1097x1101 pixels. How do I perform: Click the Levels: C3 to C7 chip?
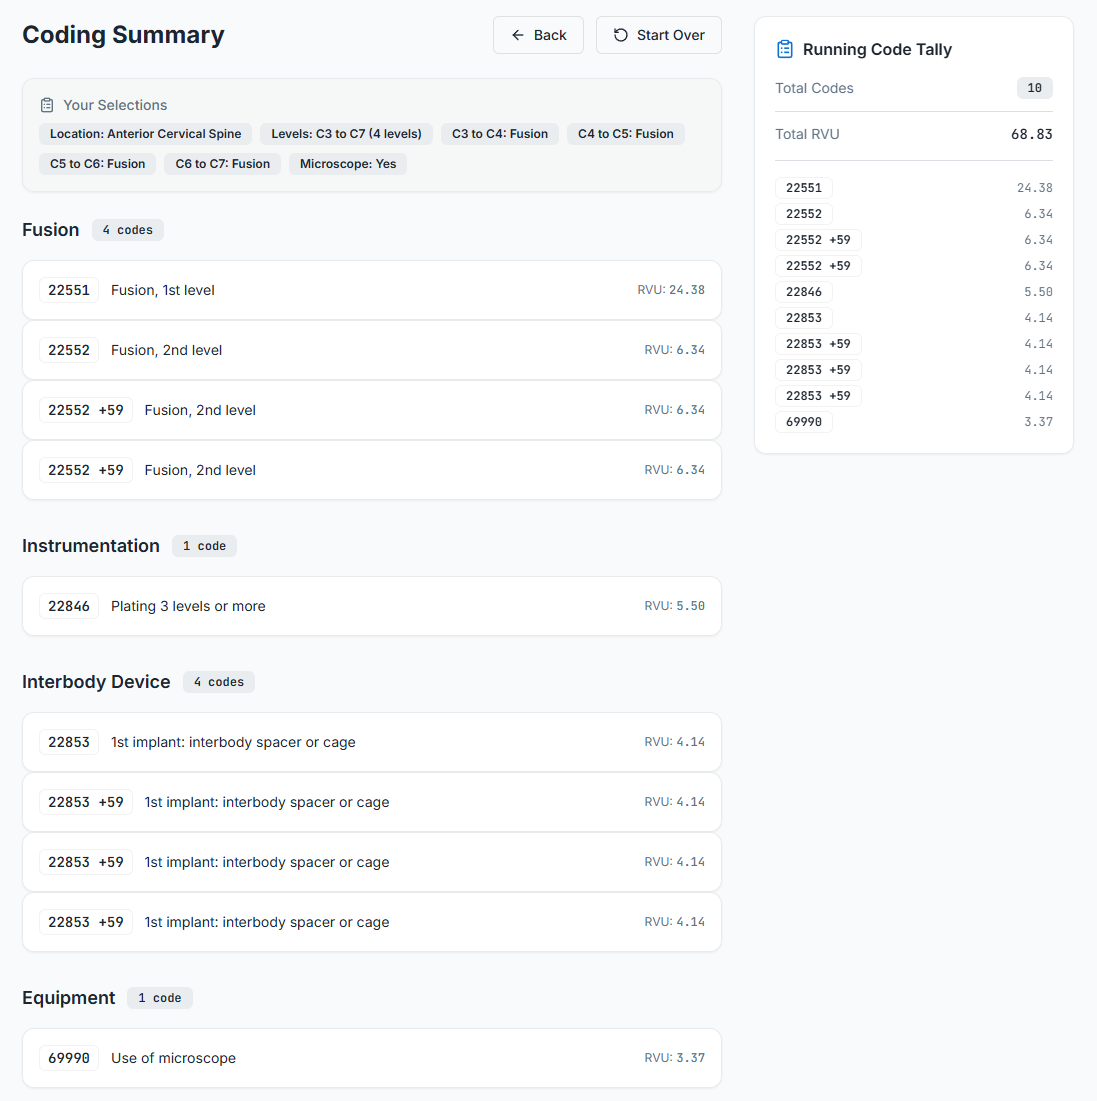coord(345,133)
